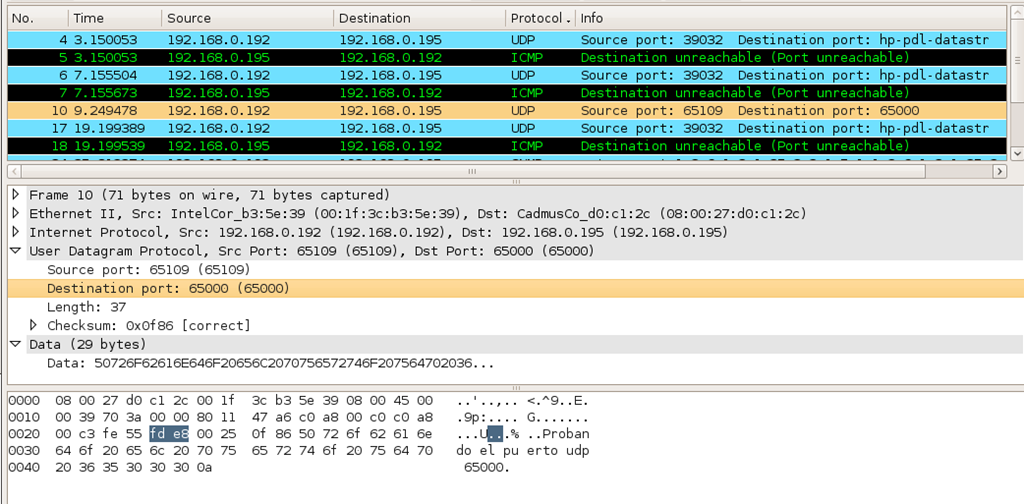Click the Info column header
This screenshot has width=1024, height=504.
[792, 18]
